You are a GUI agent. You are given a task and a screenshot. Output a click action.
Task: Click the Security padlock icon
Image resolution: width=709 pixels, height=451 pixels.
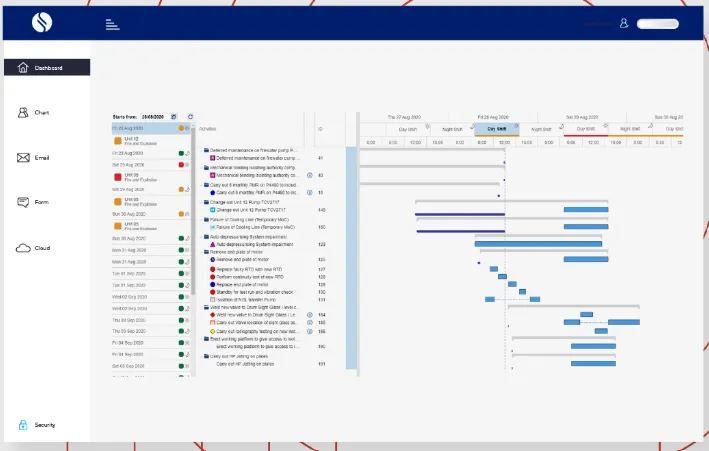pyautogui.click(x=23, y=425)
